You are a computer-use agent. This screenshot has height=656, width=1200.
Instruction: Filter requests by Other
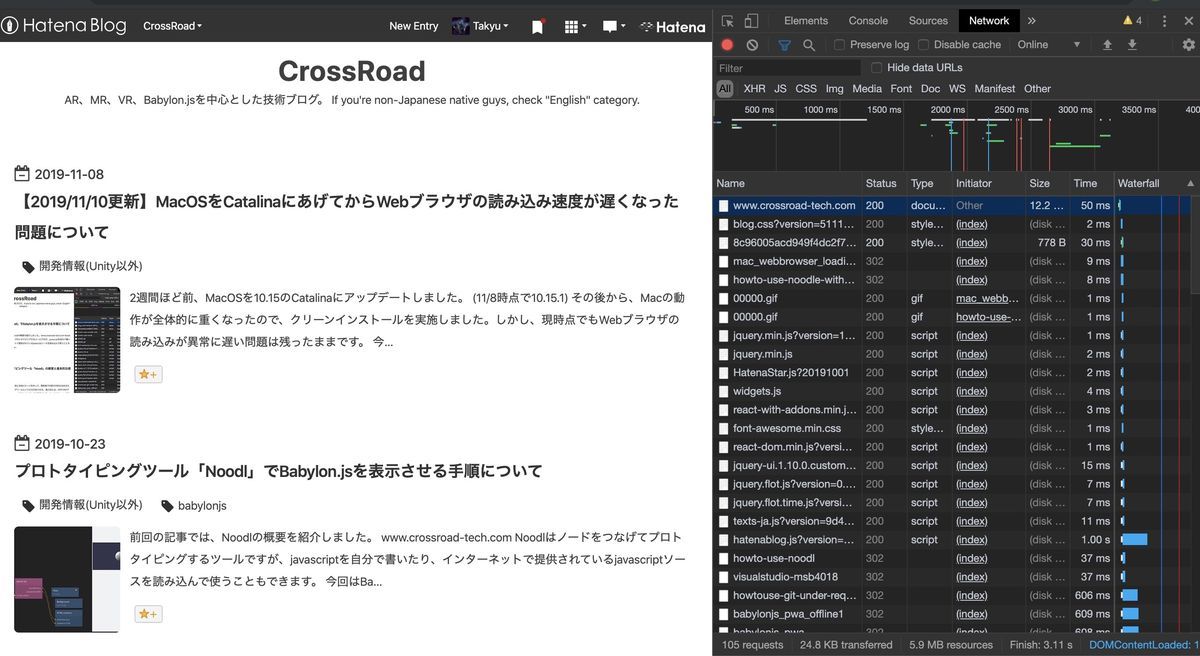click(1037, 89)
